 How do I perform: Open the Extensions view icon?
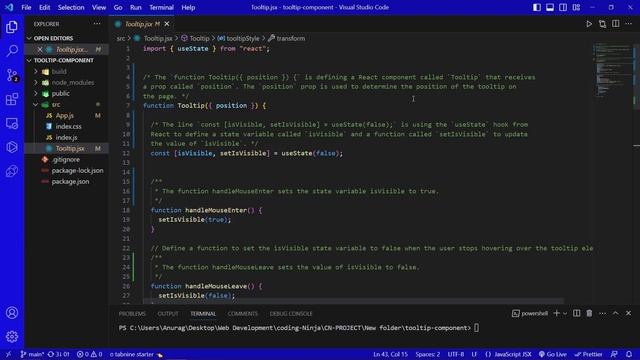(12, 99)
